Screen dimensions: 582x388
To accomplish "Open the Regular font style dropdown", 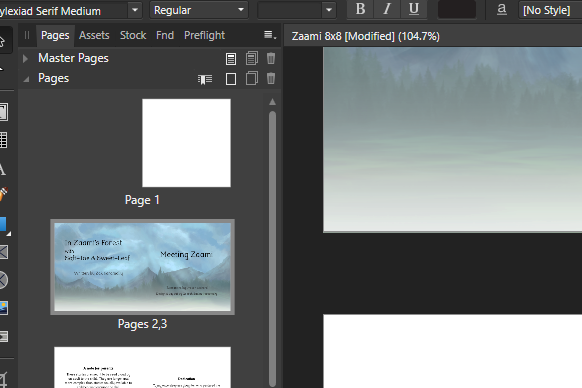I will [x=199, y=10].
